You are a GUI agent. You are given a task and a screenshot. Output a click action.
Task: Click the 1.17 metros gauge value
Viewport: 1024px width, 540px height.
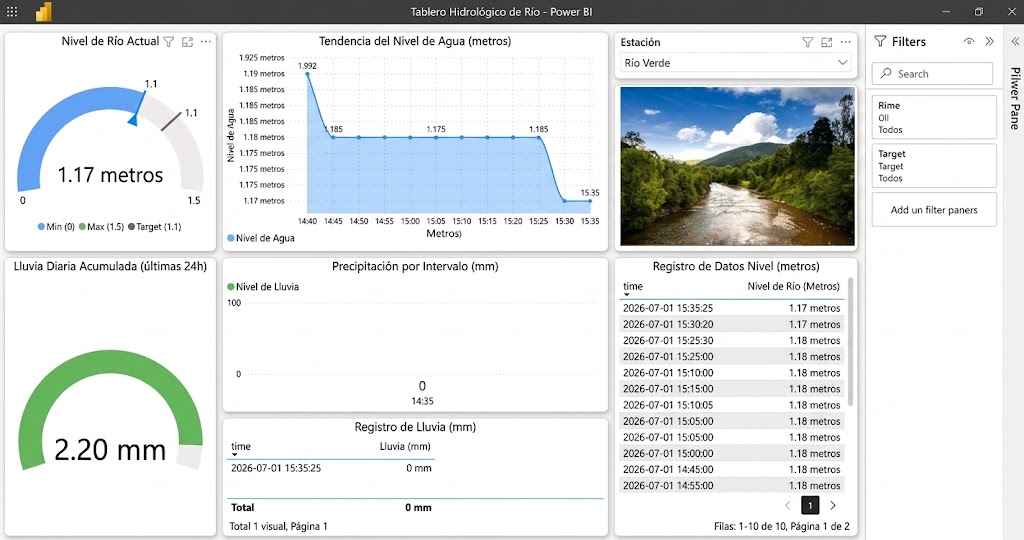(x=110, y=175)
